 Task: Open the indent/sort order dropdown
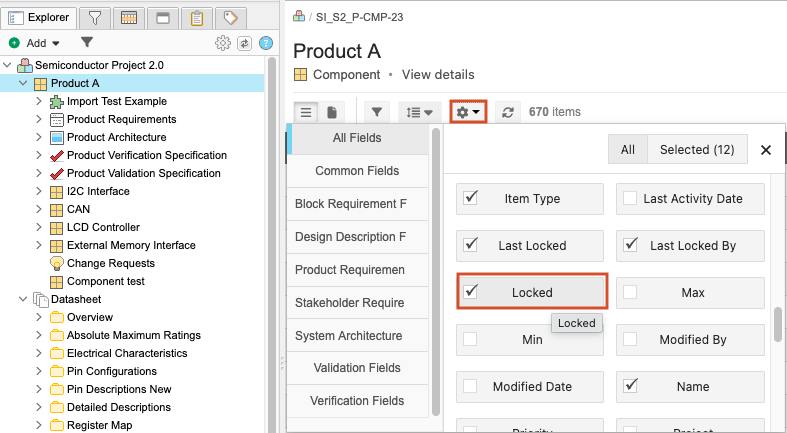point(420,112)
